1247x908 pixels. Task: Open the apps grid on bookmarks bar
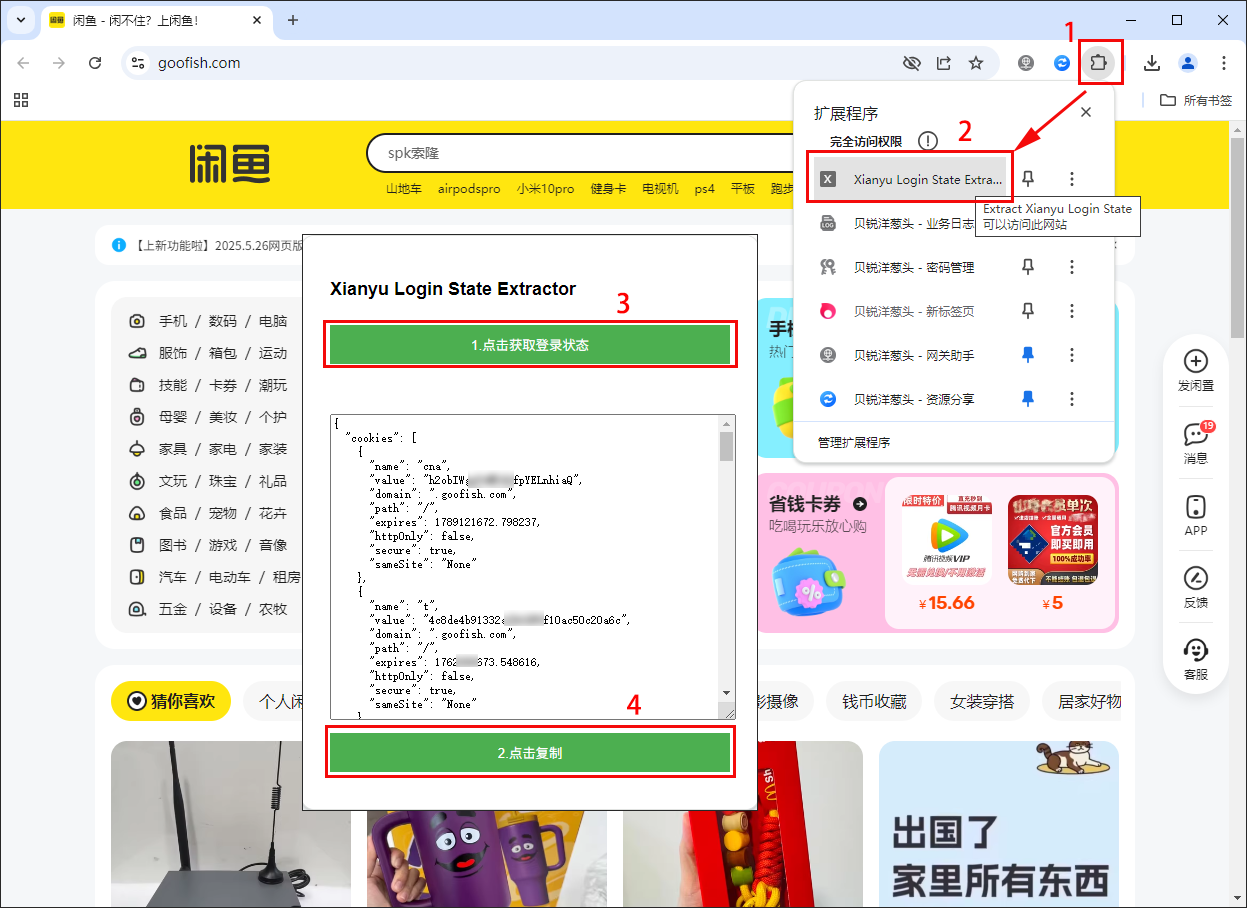click(21, 100)
